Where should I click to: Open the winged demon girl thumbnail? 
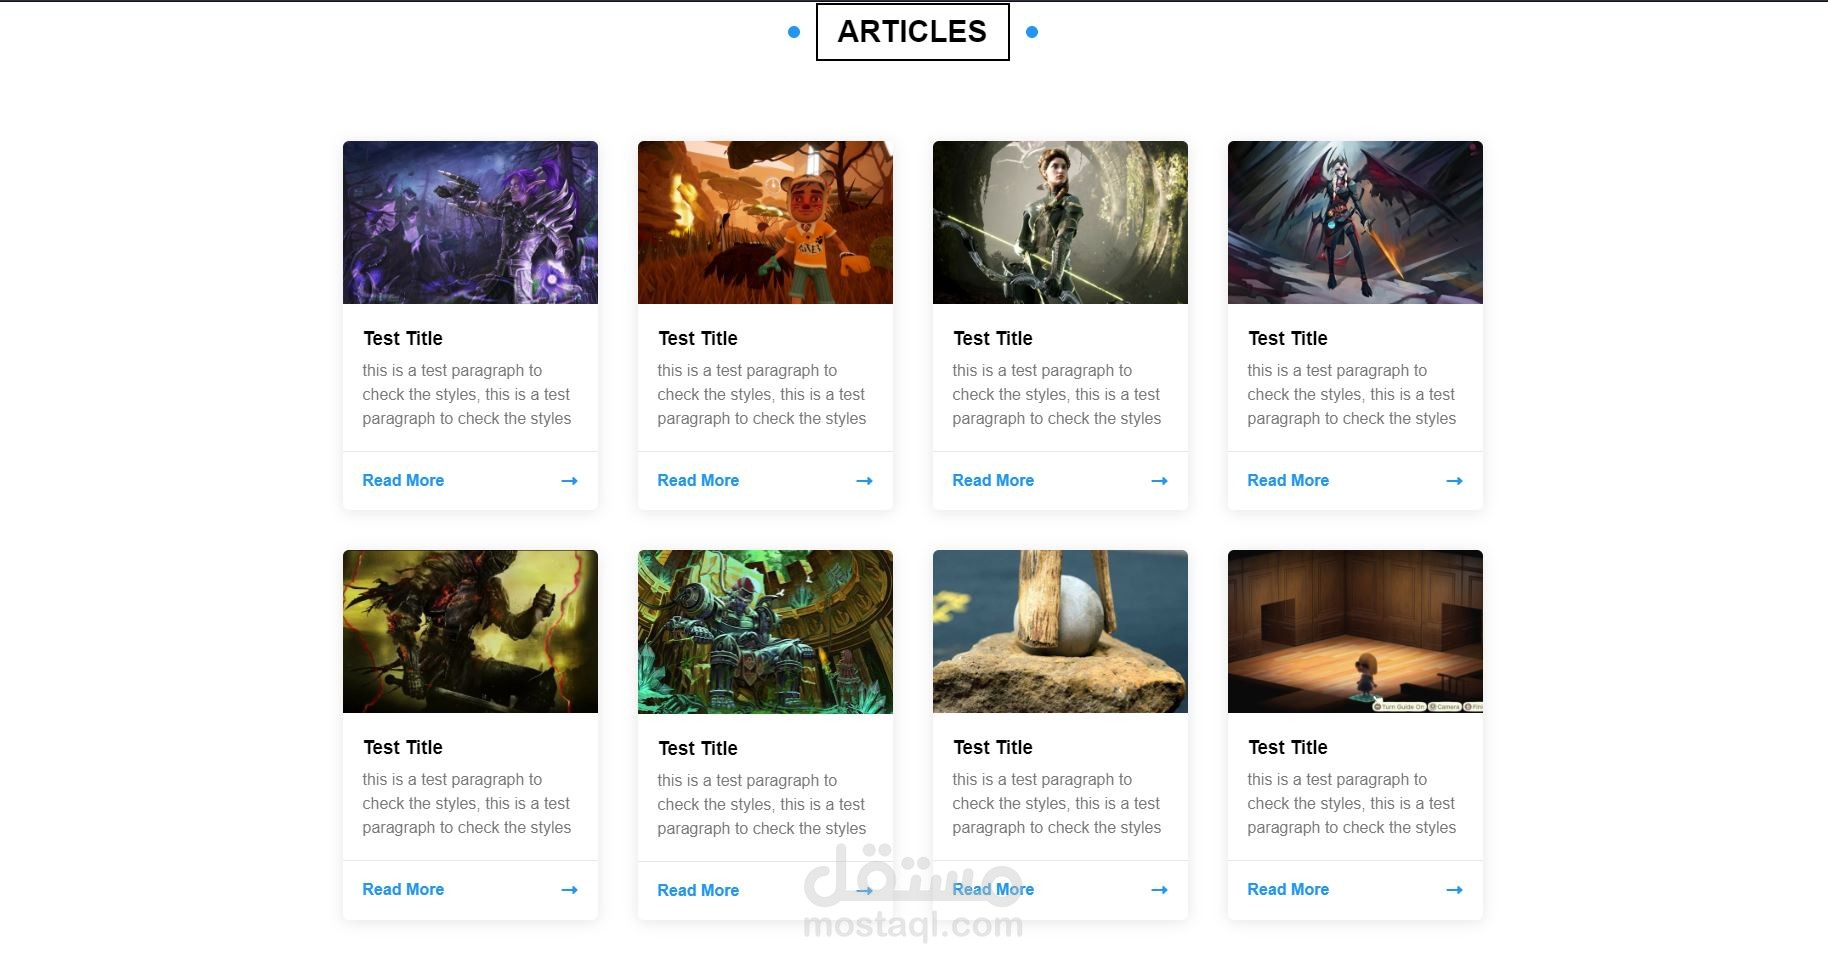[x=1355, y=222]
